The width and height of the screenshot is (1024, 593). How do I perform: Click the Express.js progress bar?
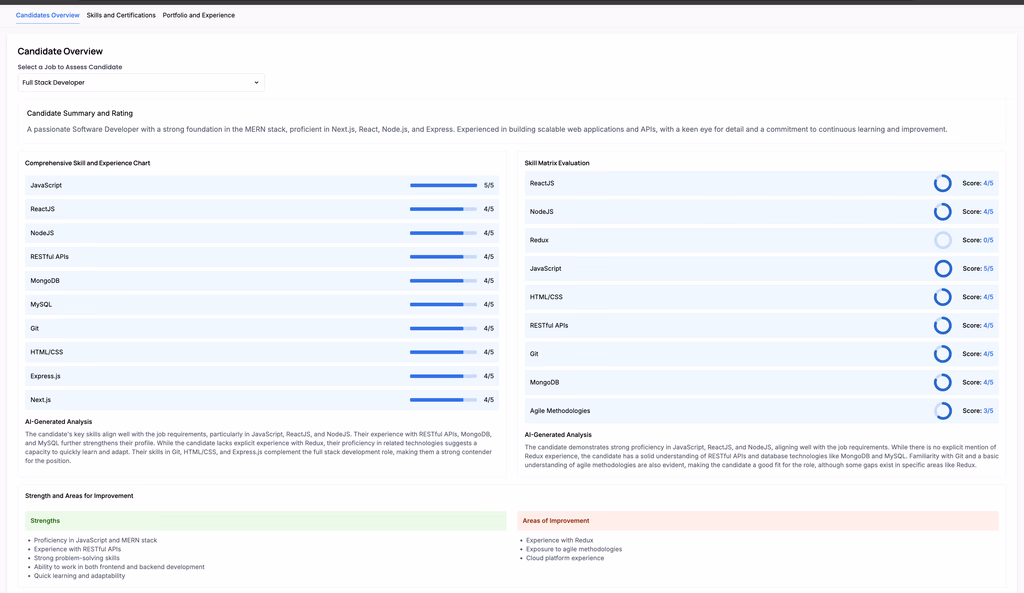pyautogui.click(x=443, y=376)
